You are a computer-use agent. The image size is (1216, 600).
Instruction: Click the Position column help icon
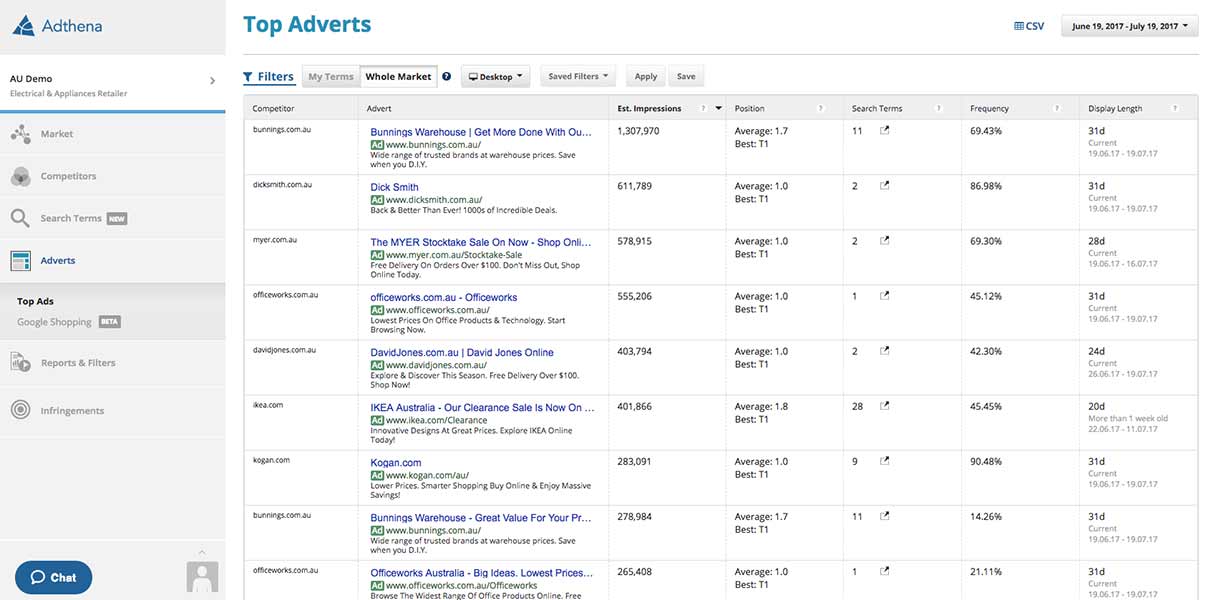click(820, 108)
